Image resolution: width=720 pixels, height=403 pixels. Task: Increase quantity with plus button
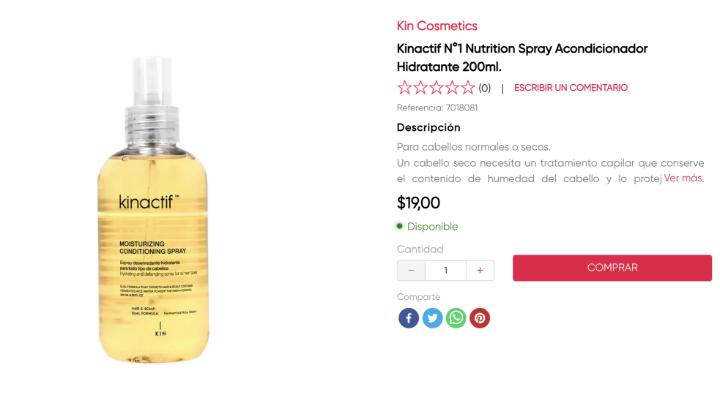click(x=480, y=270)
